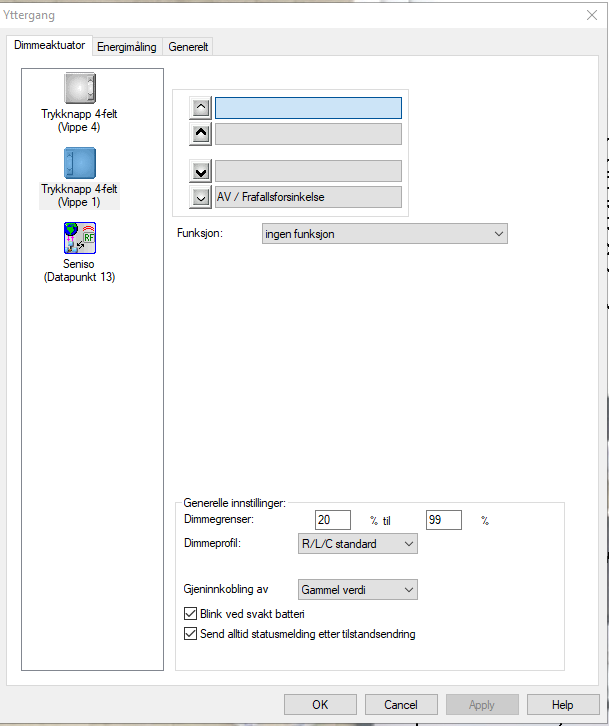Click the bold down-arrow button in the third row
The image size is (609, 726).
202,171
